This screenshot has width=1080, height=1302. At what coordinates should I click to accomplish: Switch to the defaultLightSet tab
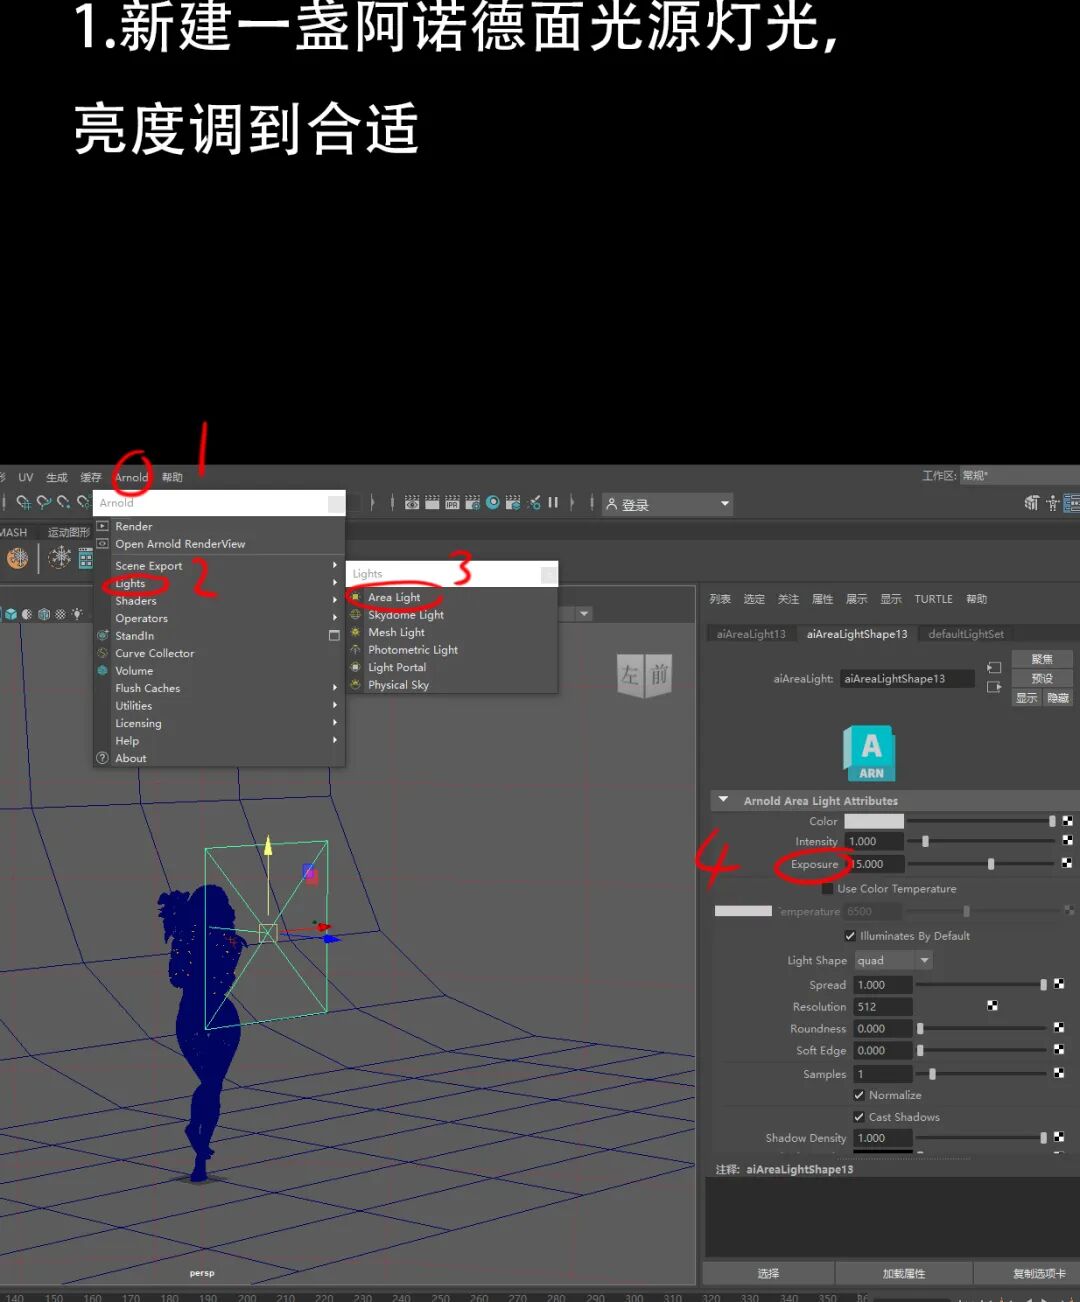966,634
